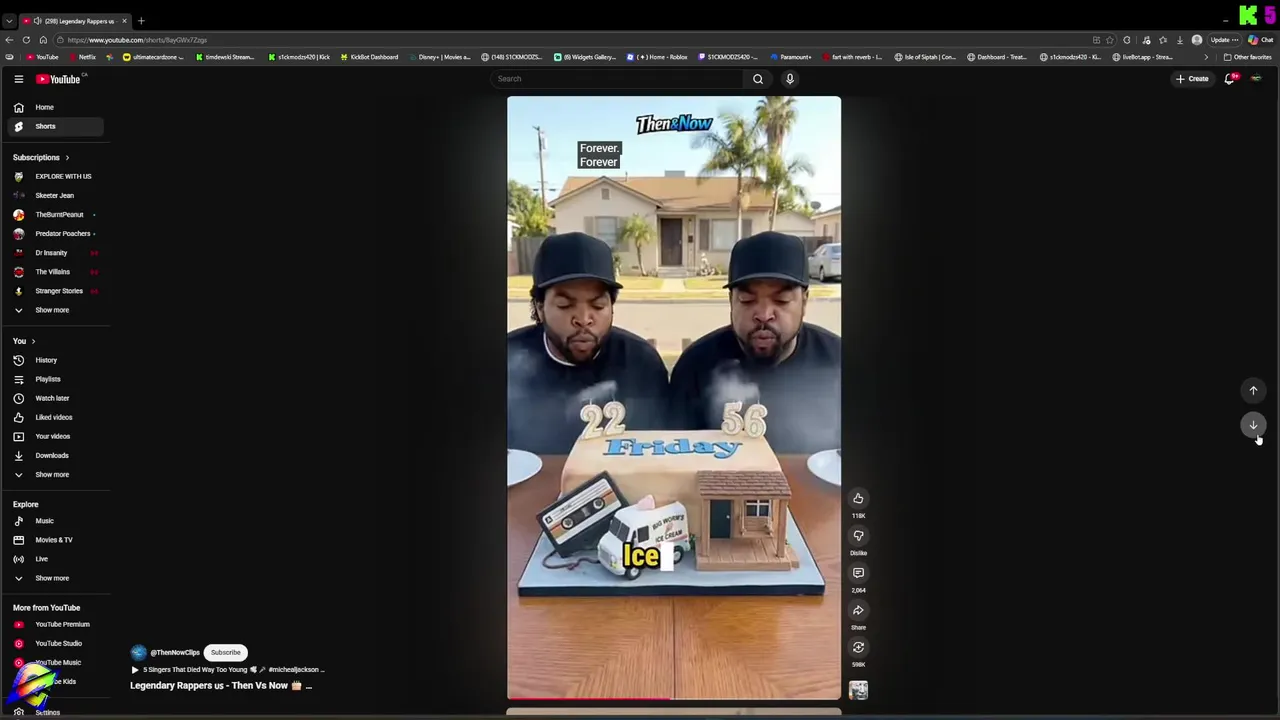Open Predator Poachers channel
Image resolution: width=1280 pixels, height=720 pixels.
(x=56, y=233)
